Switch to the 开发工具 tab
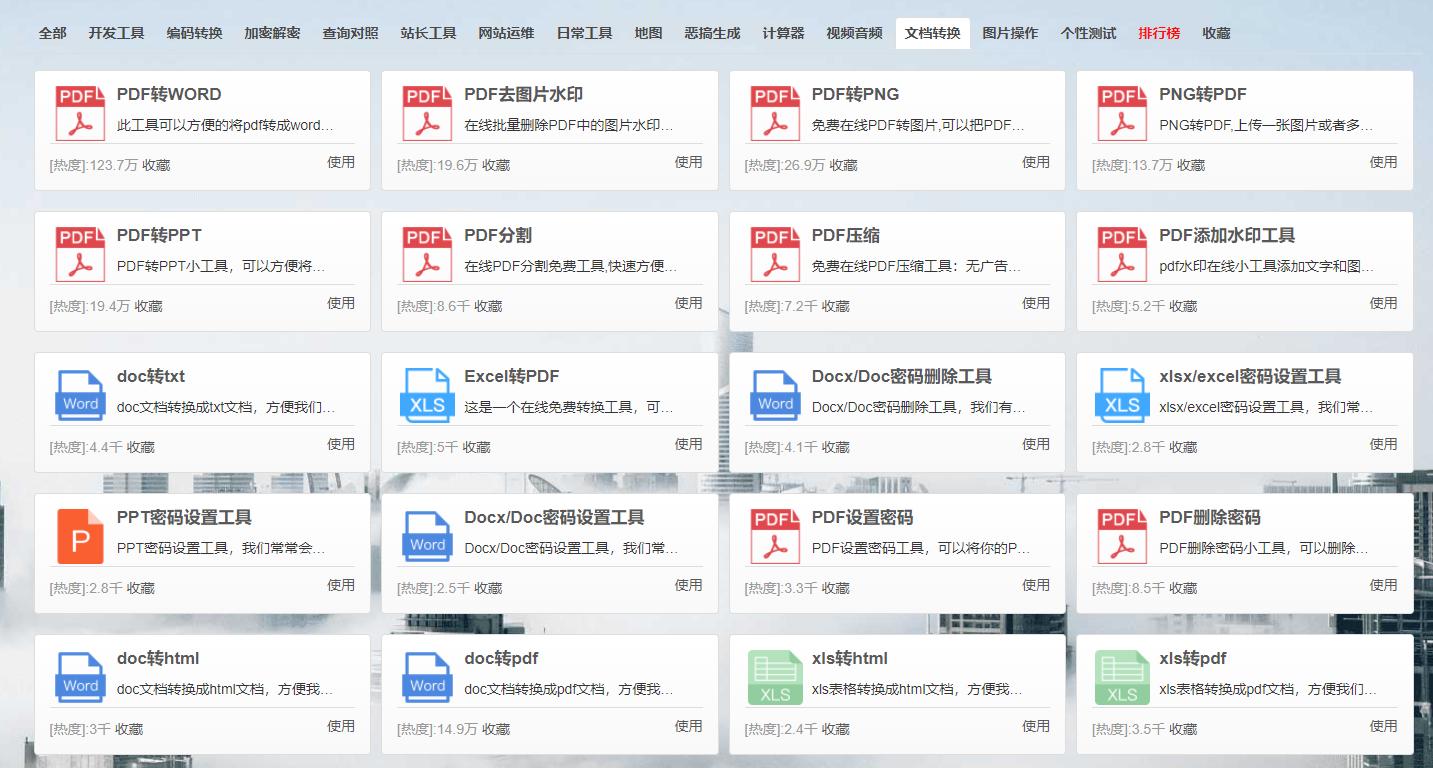The image size is (1433, 768). (117, 32)
